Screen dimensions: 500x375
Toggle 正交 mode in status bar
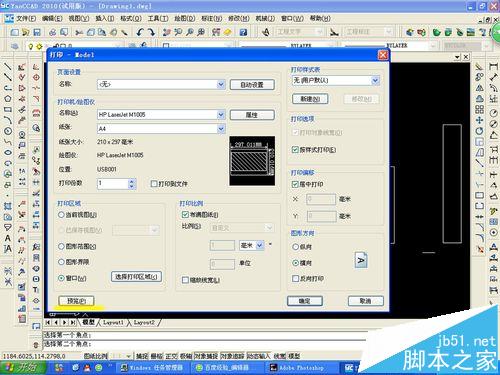tap(171, 356)
